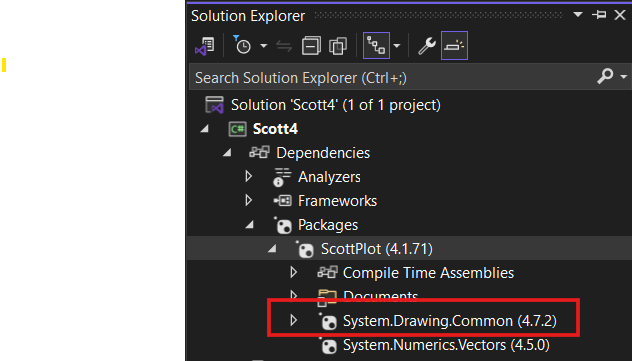Collapse the Scott4 project node
This screenshot has height=361, width=632.
[x=205, y=129]
